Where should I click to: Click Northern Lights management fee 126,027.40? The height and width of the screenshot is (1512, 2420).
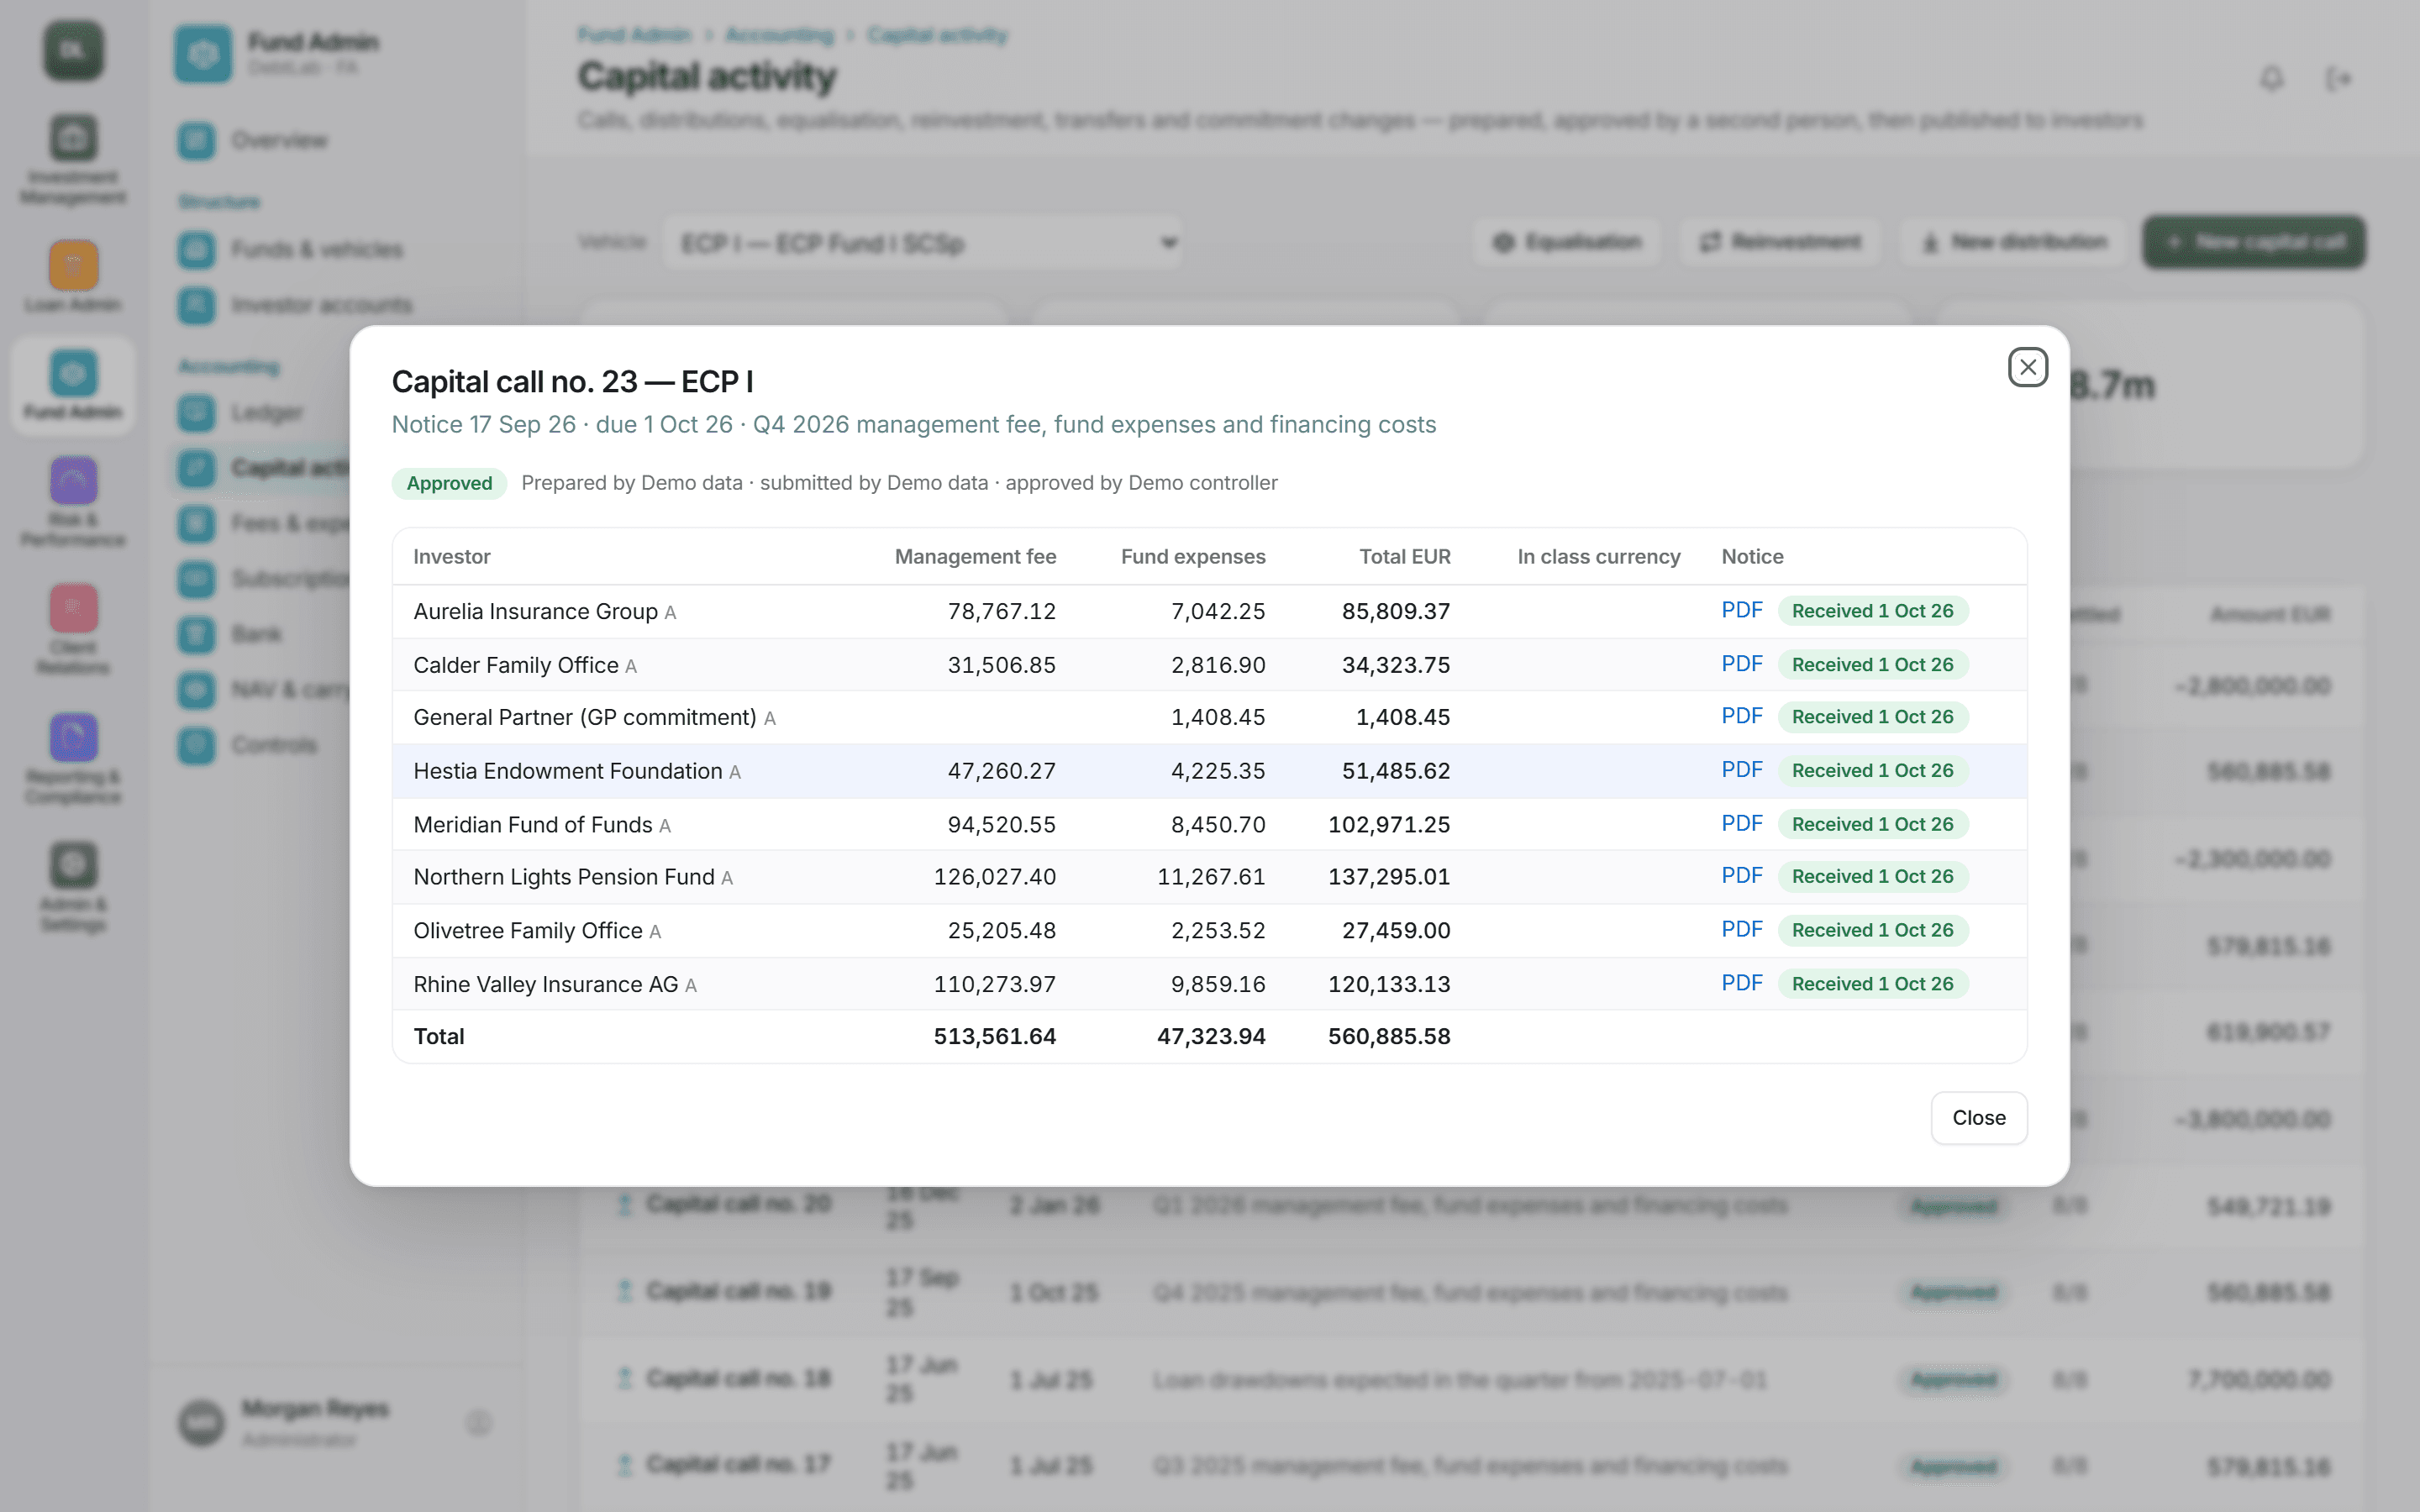pyautogui.click(x=994, y=877)
